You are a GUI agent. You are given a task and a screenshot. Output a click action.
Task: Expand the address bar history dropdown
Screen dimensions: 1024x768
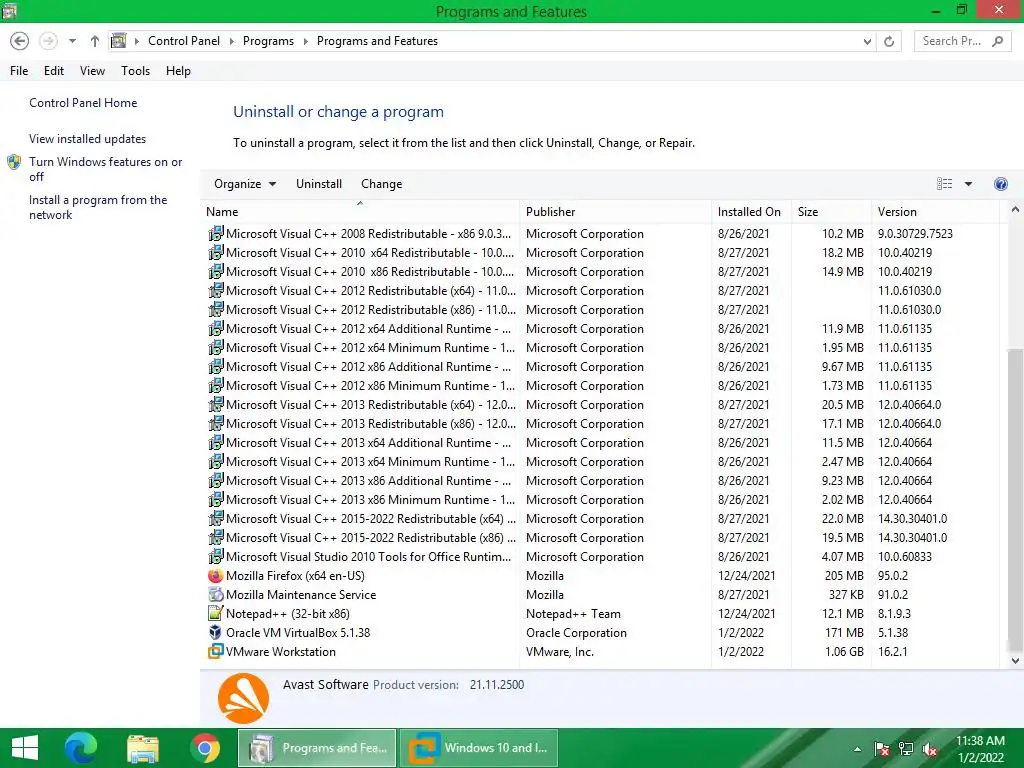point(867,41)
